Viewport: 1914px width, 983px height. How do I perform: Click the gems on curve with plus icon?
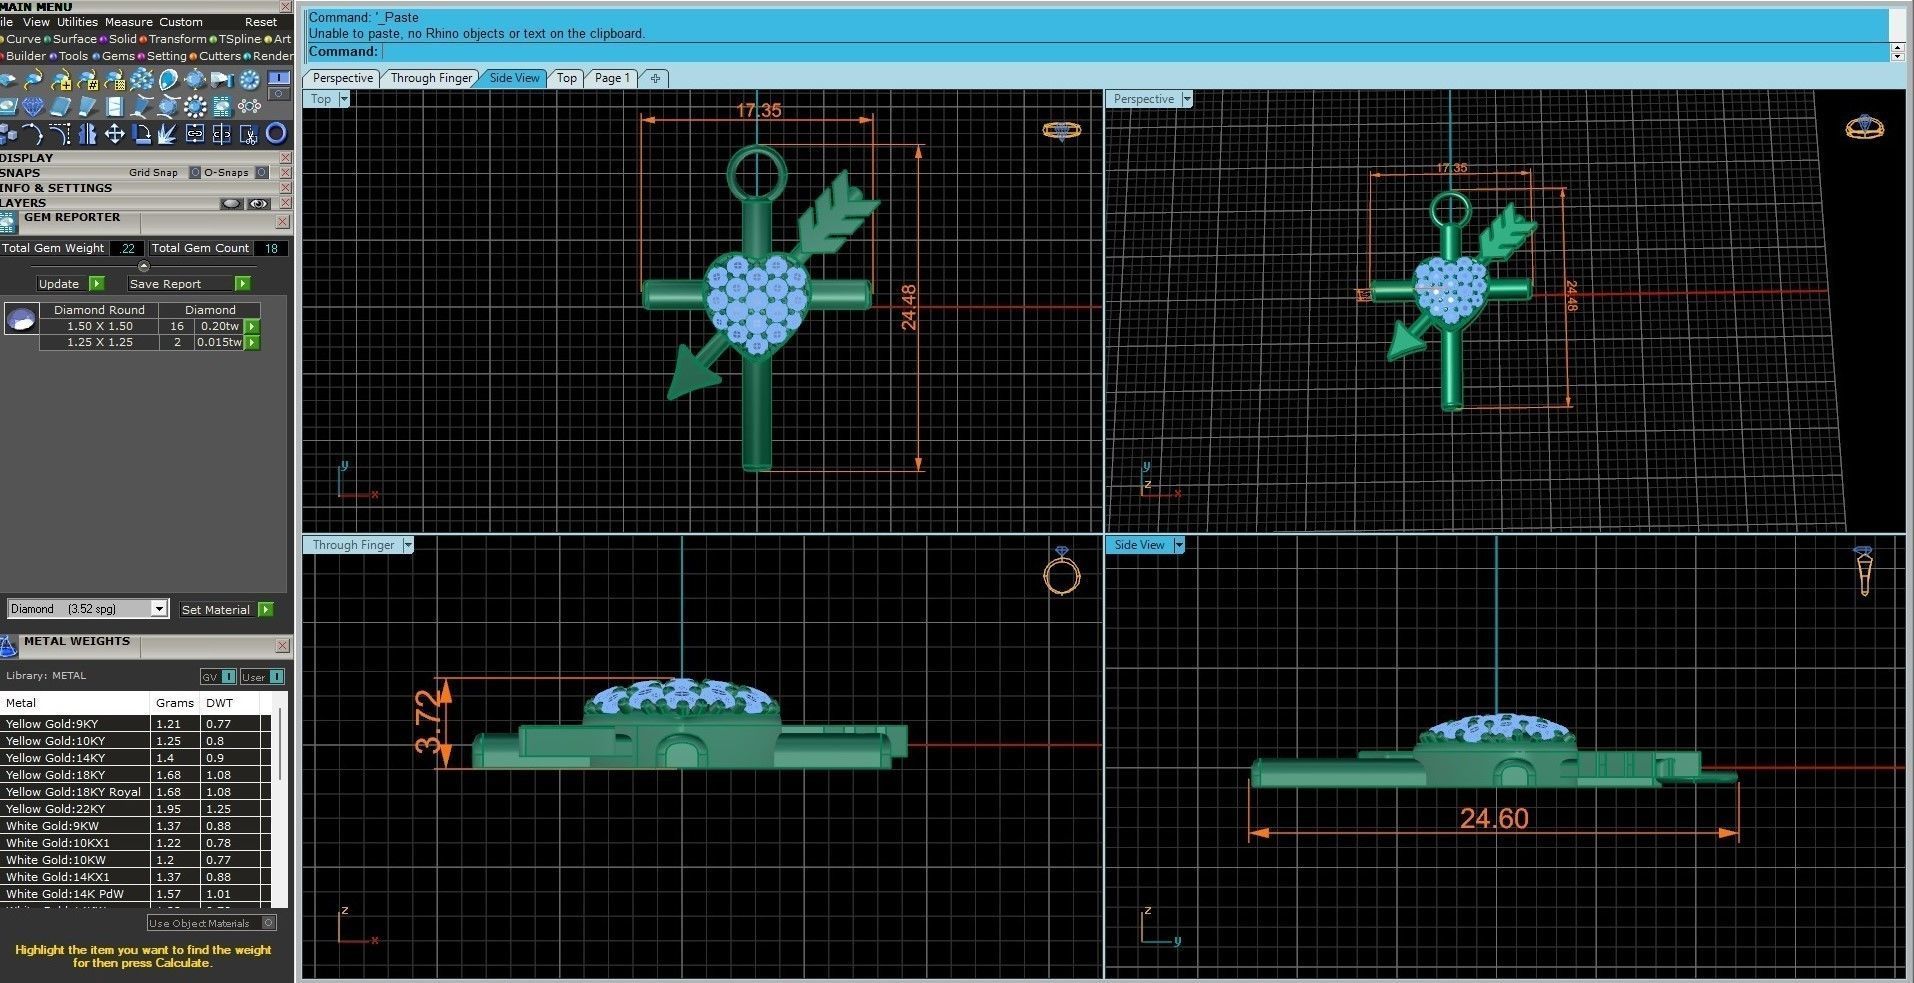tap(62, 80)
